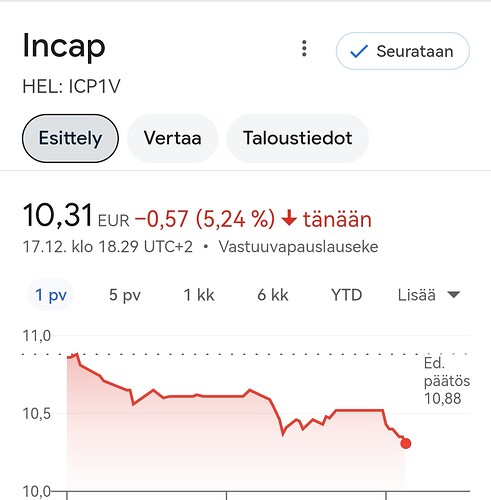Screen dimensions: 491x500
Task: Click the Lisää dropdown arrow
Action: pos(454,295)
